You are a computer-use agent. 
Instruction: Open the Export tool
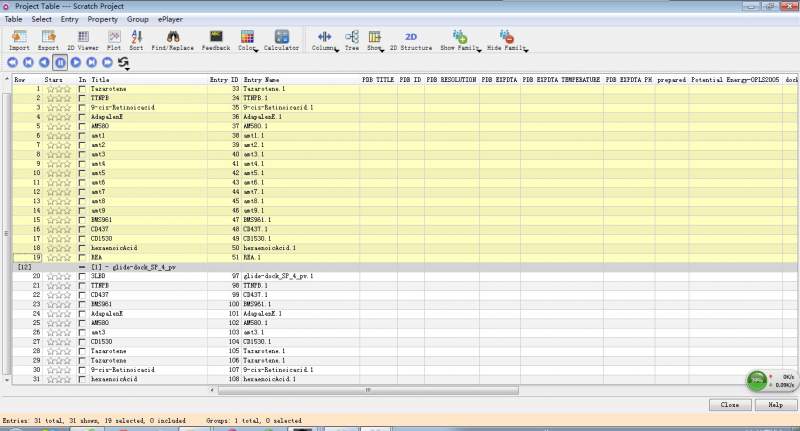click(x=48, y=40)
